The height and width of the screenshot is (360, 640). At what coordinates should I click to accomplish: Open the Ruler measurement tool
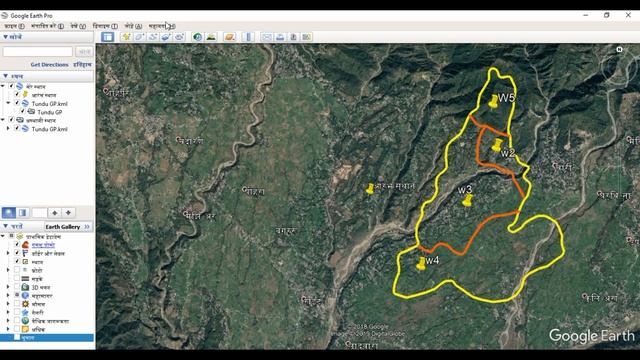click(x=248, y=37)
